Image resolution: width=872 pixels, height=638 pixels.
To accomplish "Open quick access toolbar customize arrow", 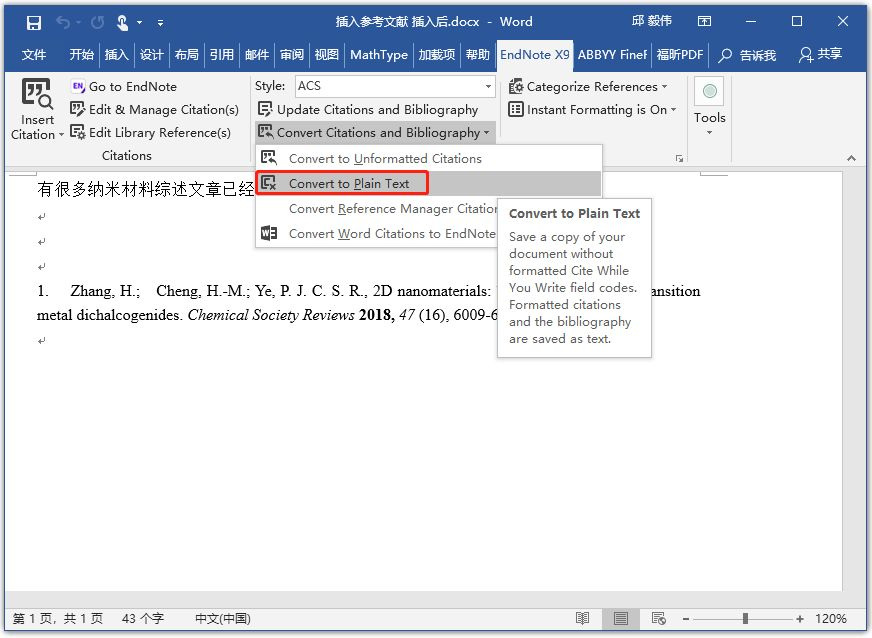I will click(x=160, y=23).
